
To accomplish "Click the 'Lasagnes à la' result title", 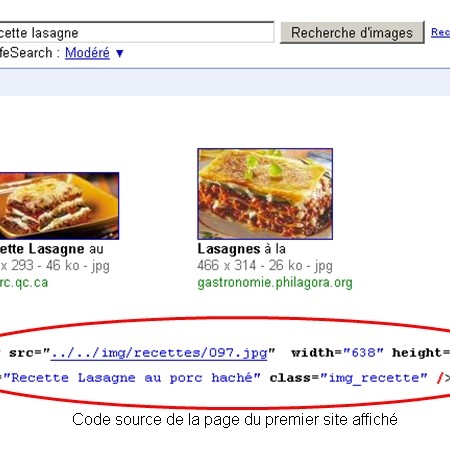I will (x=241, y=249).
